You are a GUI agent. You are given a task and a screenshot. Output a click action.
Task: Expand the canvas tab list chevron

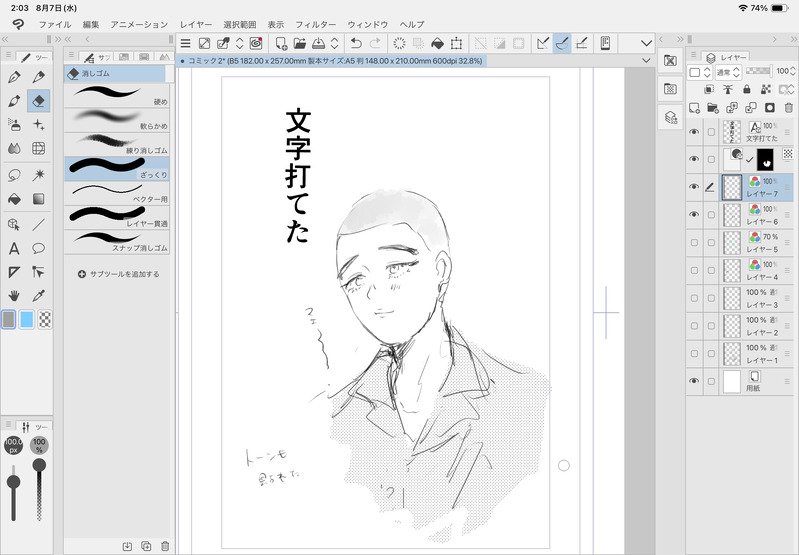tap(646, 61)
